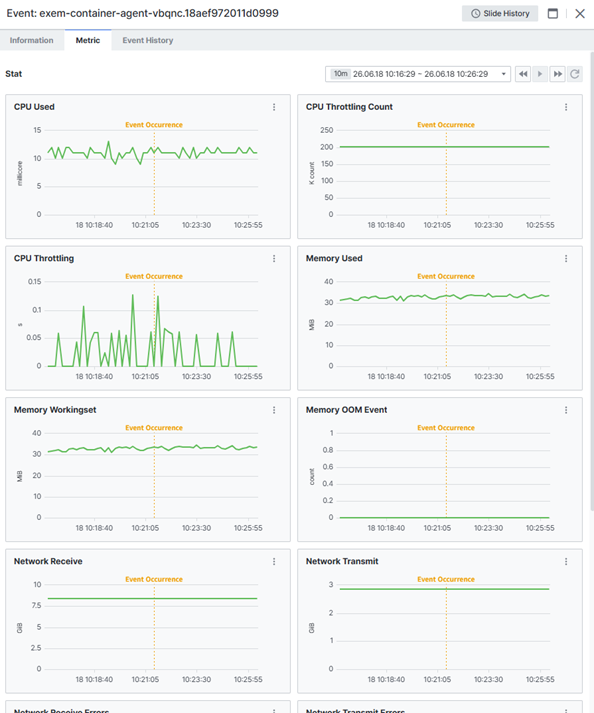Expand the 10m time range dropdown

pos(418,74)
